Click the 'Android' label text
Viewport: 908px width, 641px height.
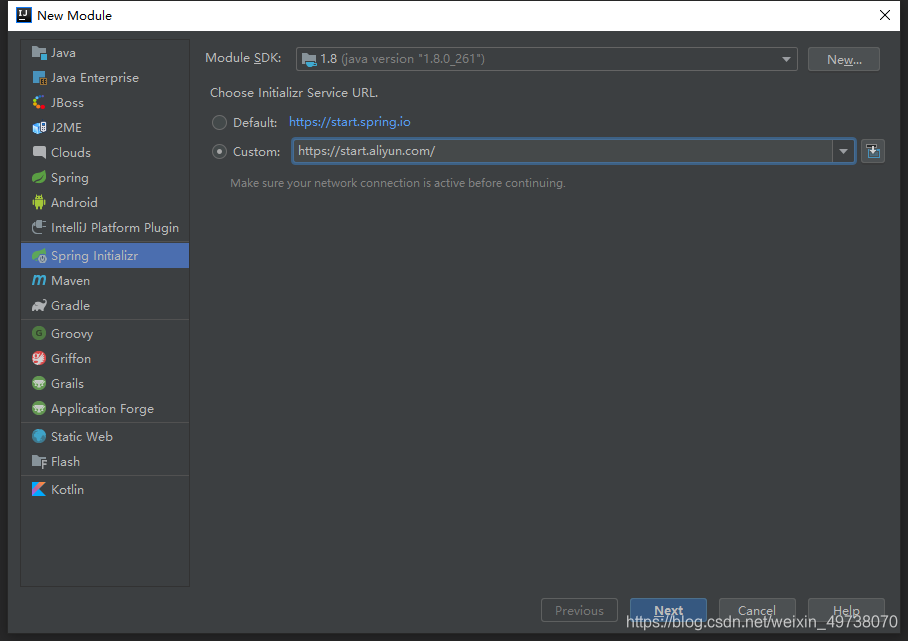coord(74,202)
